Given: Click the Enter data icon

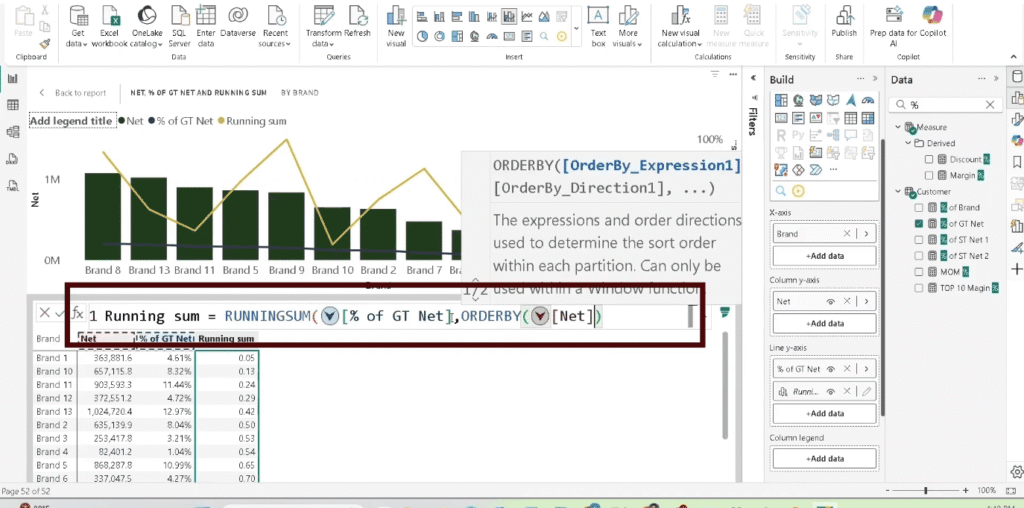Looking at the screenshot, I should 206,15.
